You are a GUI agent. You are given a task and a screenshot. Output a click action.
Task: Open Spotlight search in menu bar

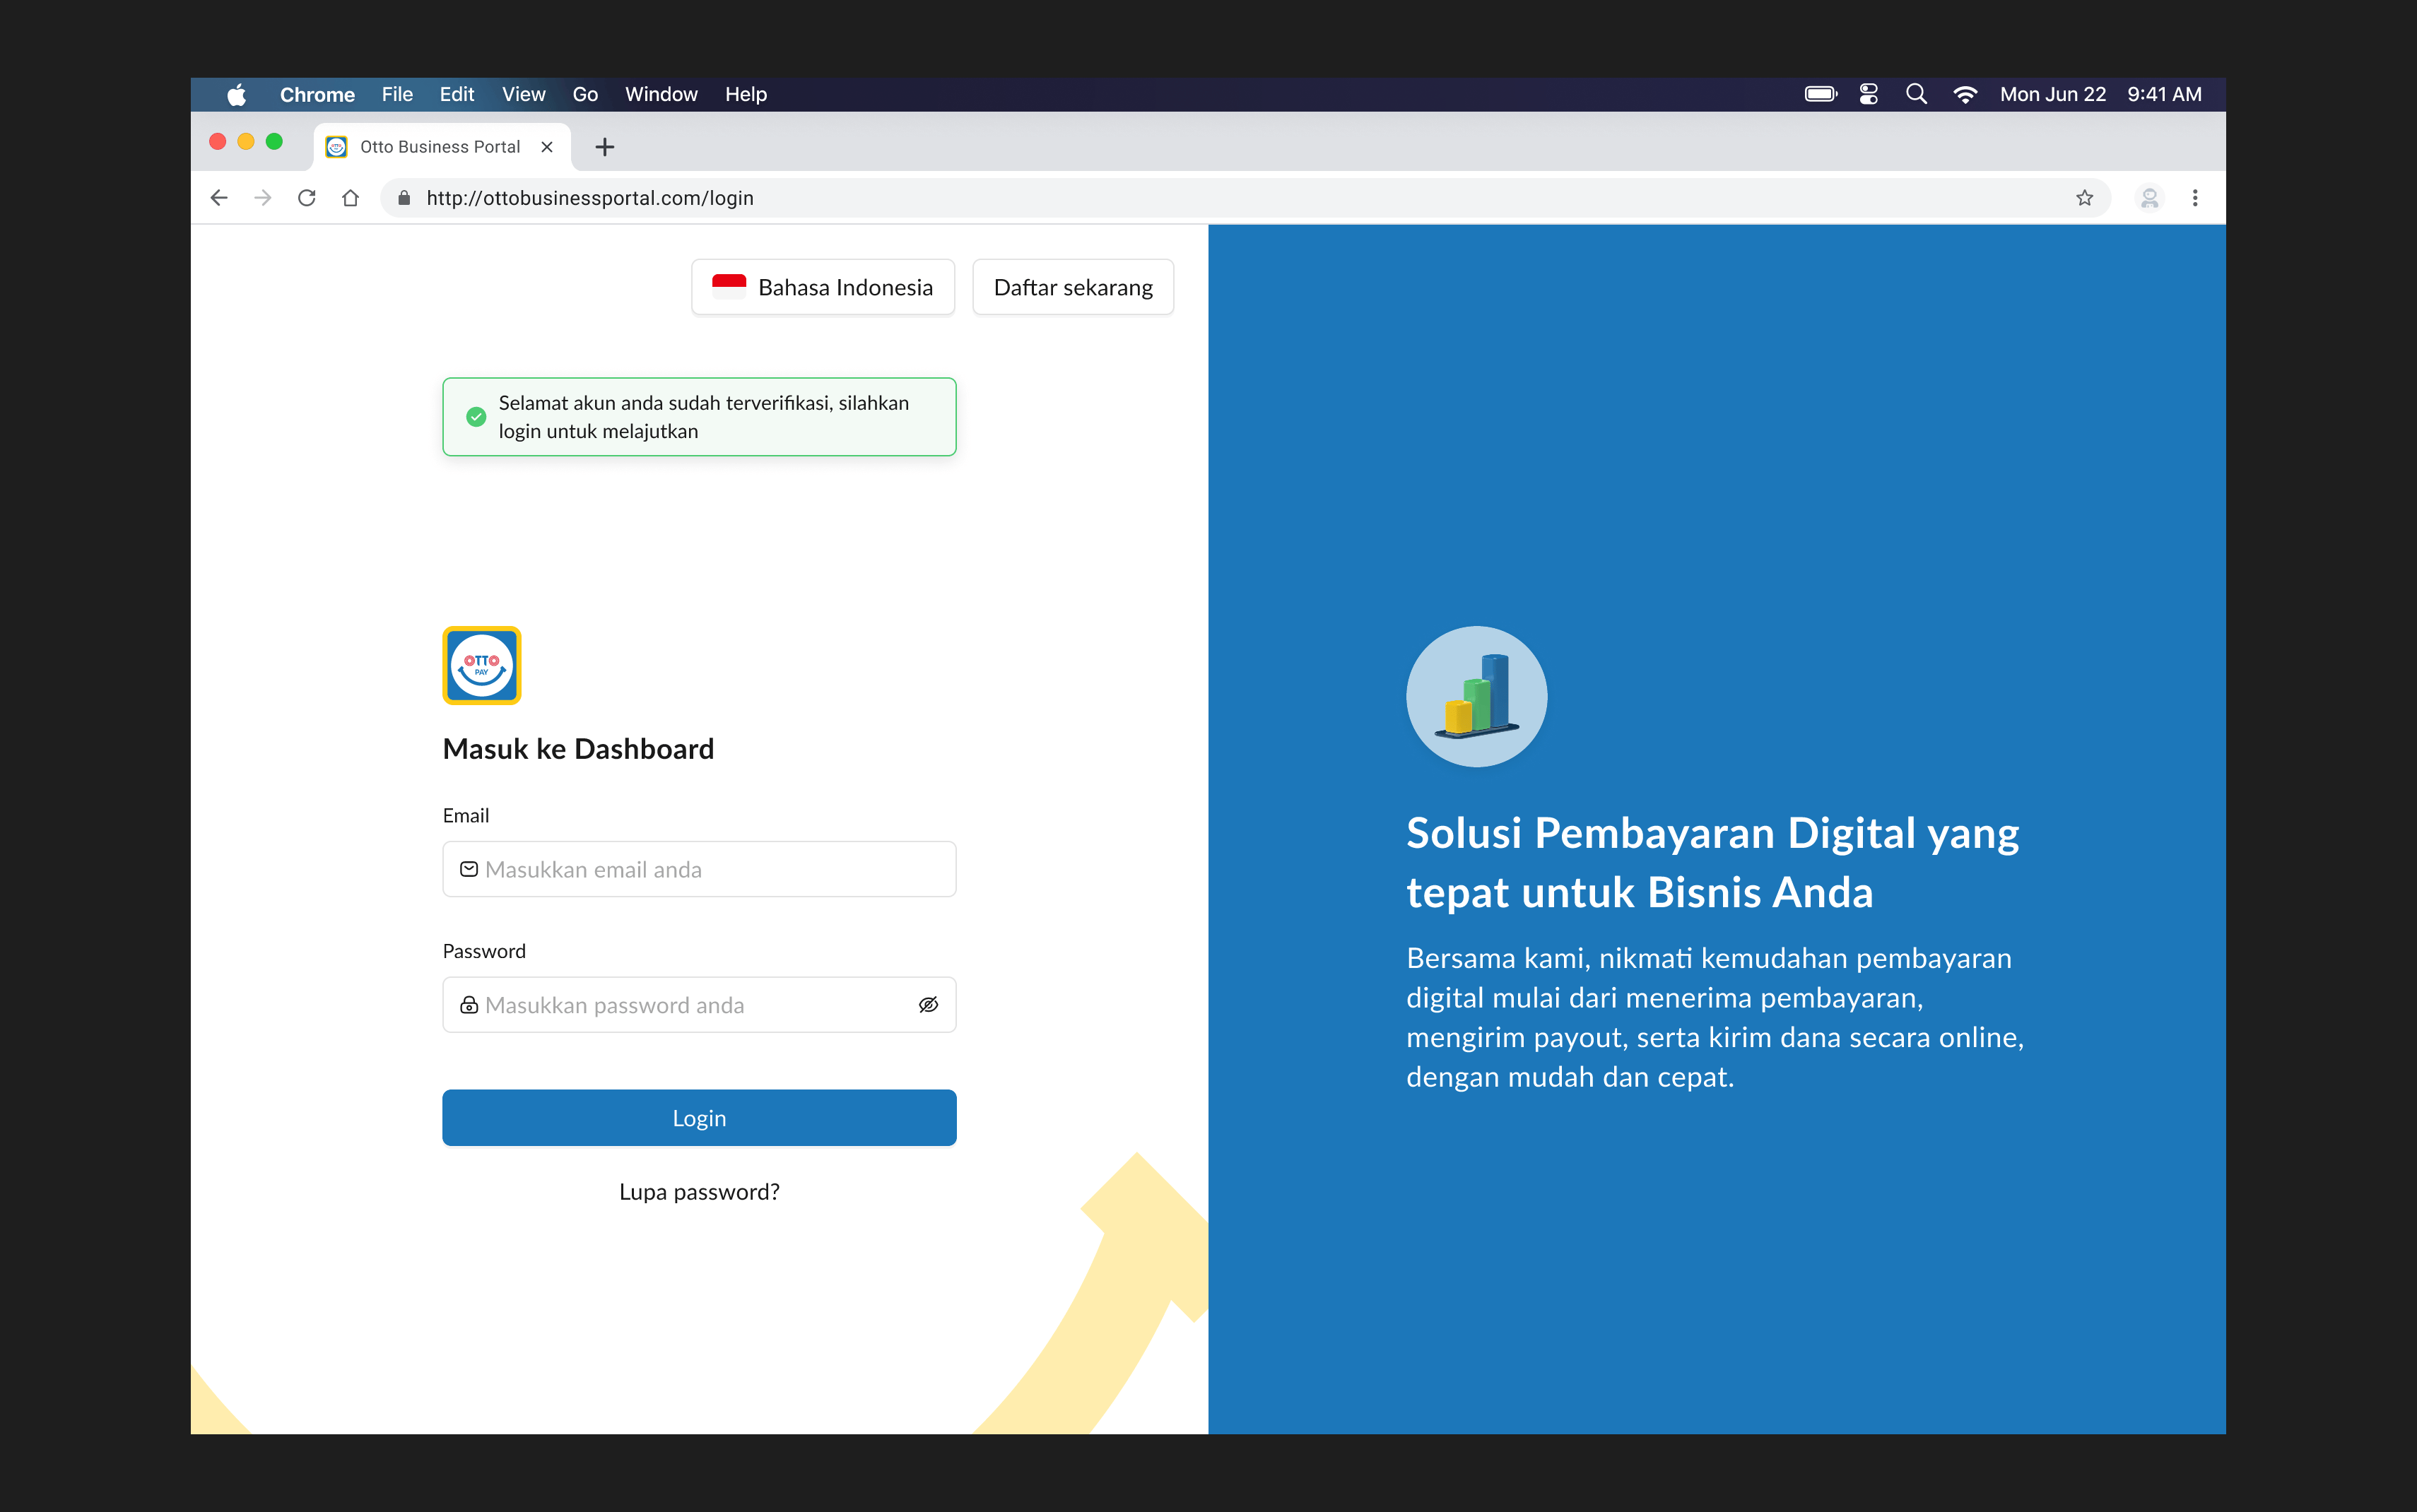1915,94
